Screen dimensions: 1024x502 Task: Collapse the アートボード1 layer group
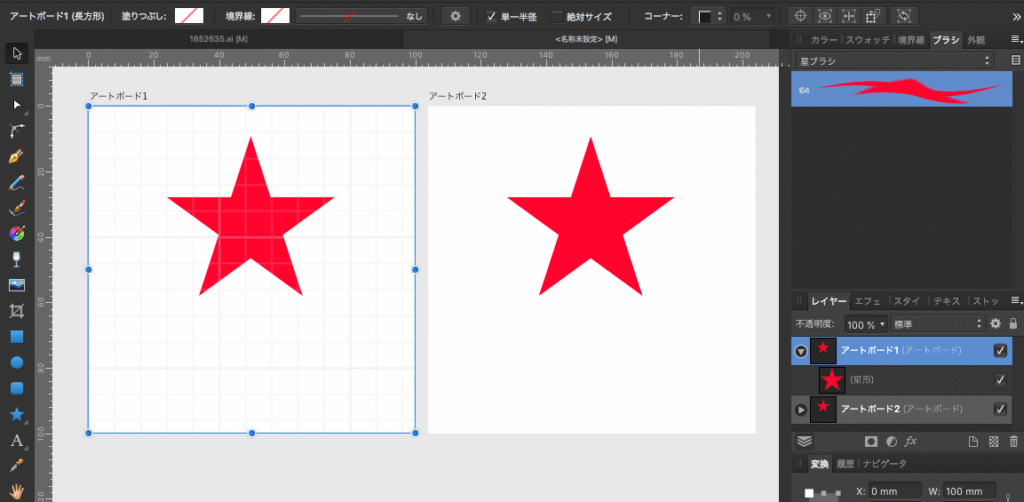801,351
